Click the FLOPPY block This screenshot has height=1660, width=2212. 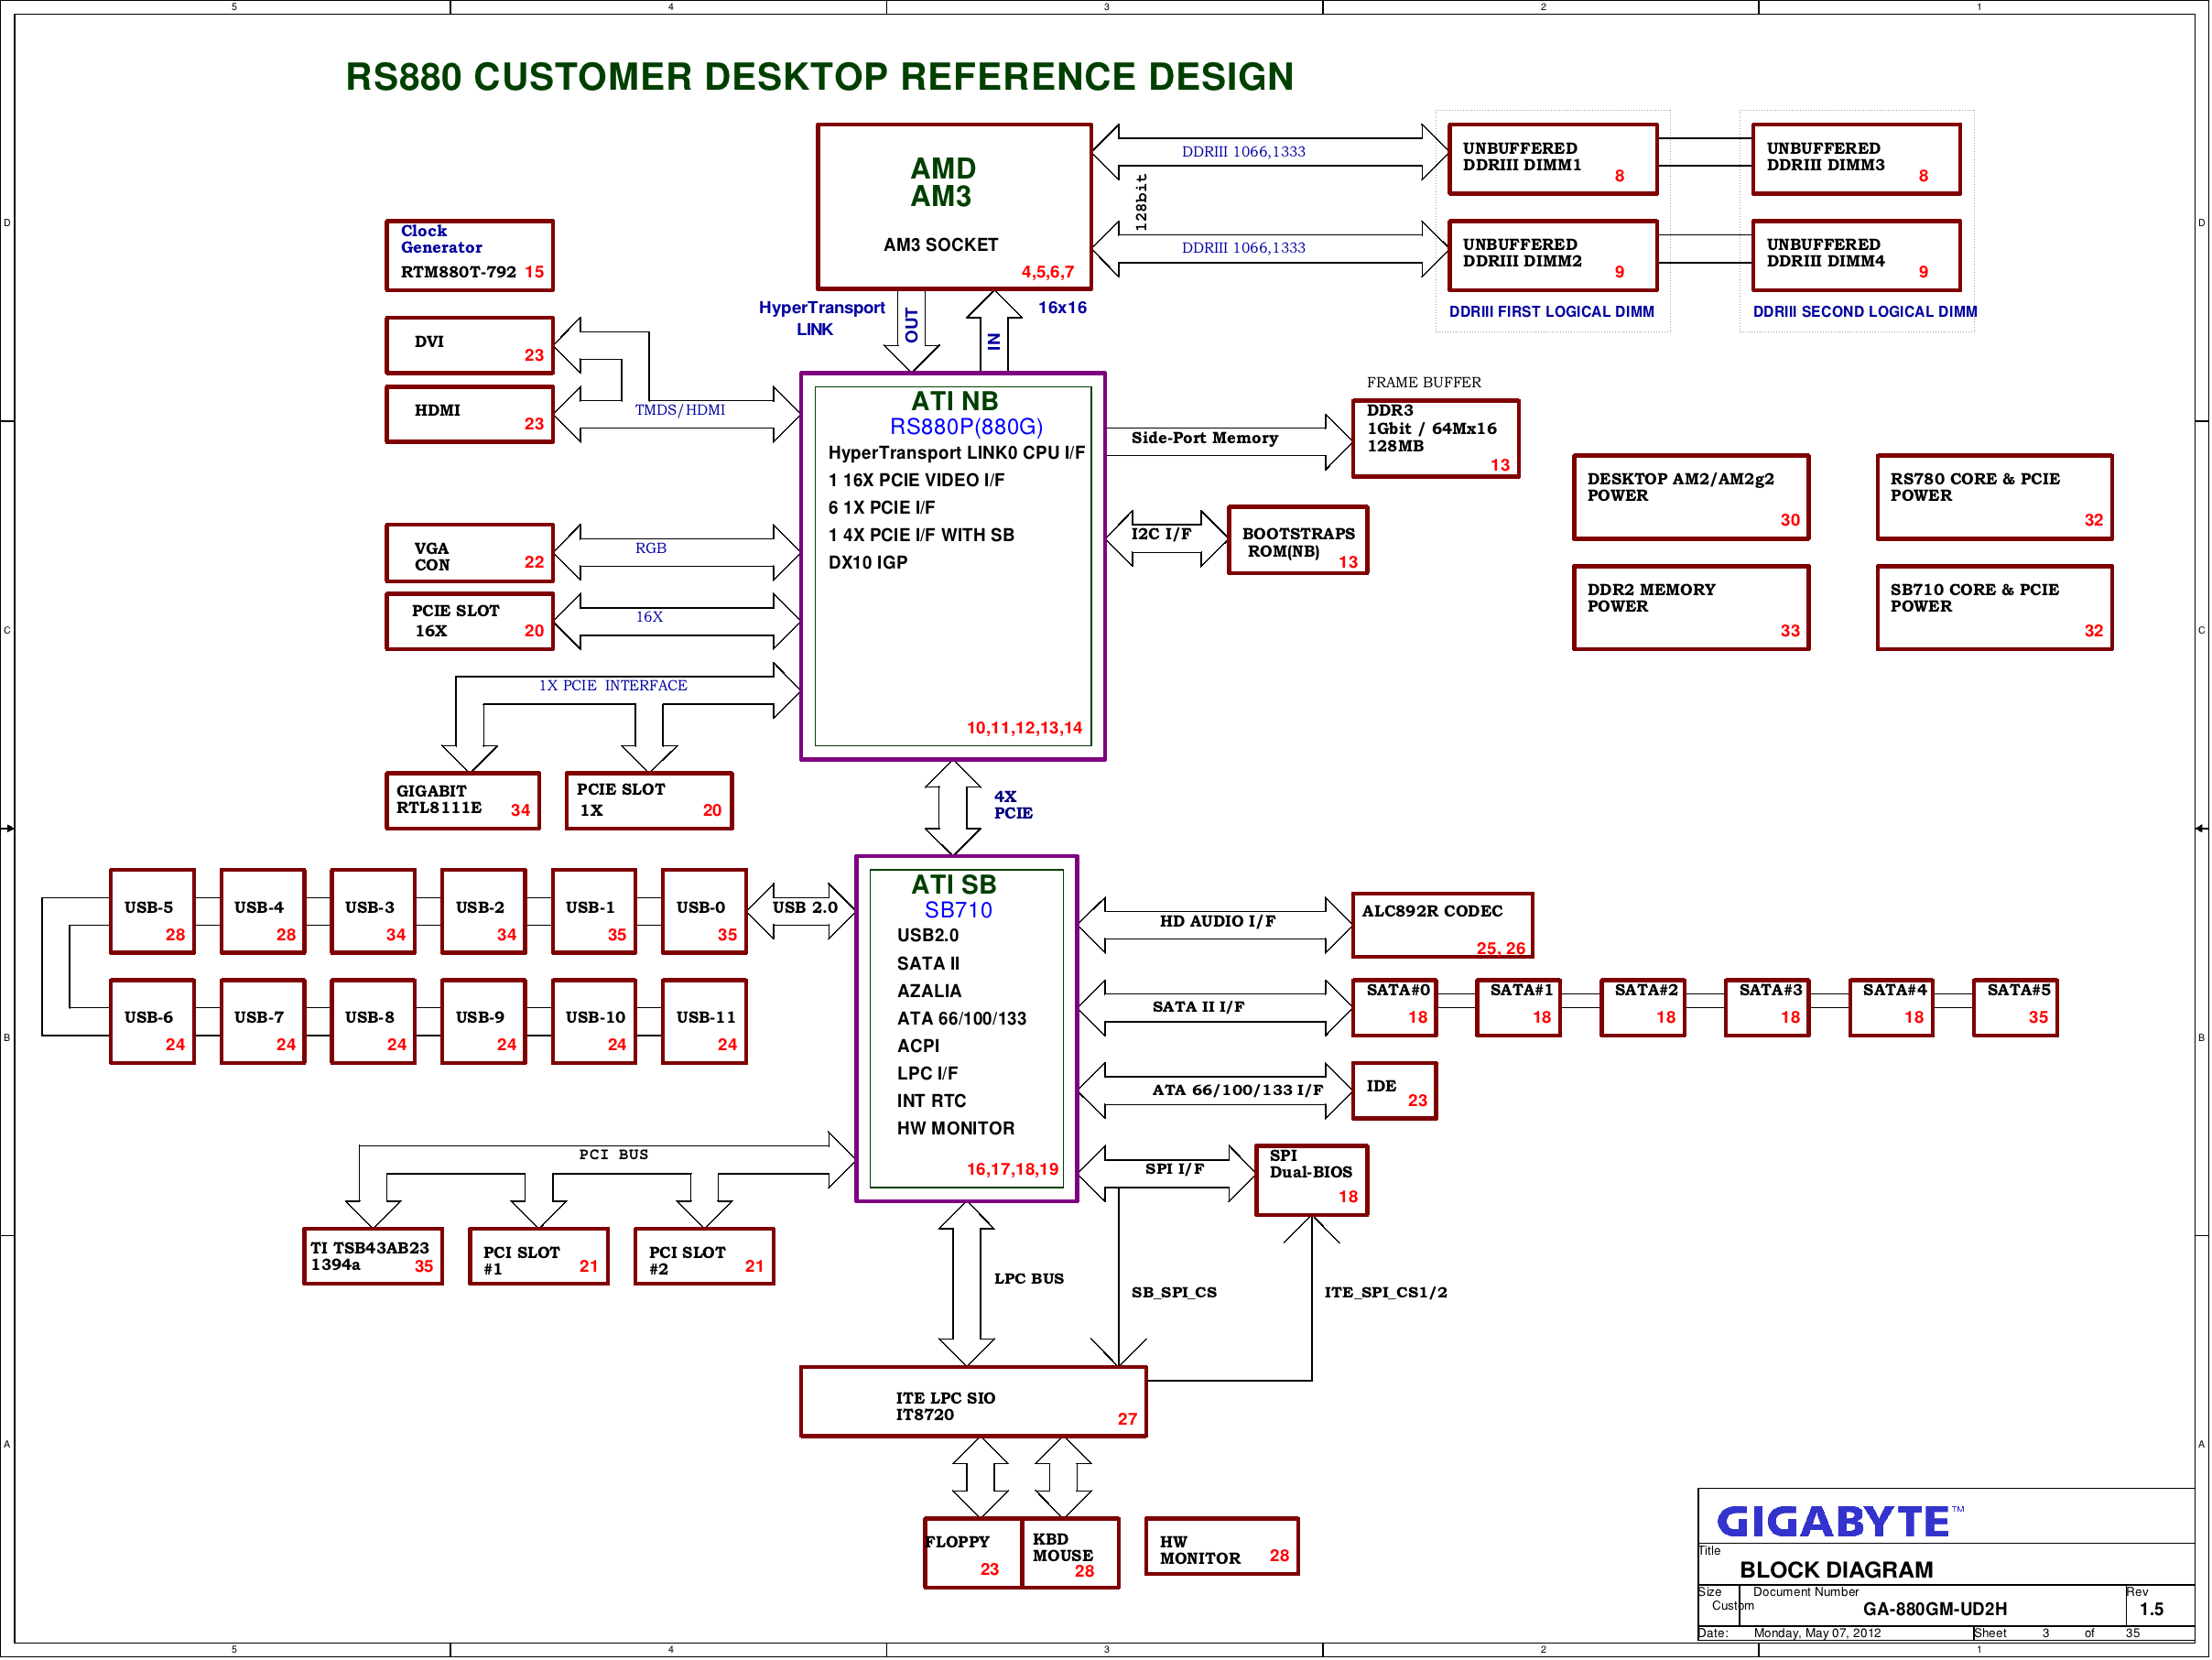[x=973, y=1554]
